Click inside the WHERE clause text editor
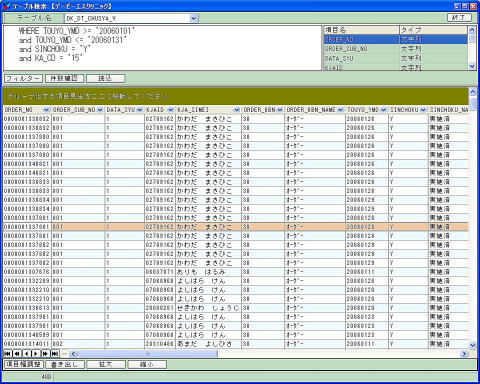The height and width of the screenshot is (384, 480). 162,48
